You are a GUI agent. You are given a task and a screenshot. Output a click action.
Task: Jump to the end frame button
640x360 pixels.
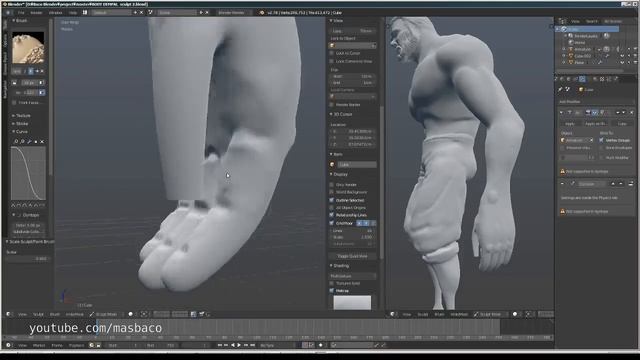(253, 345)
